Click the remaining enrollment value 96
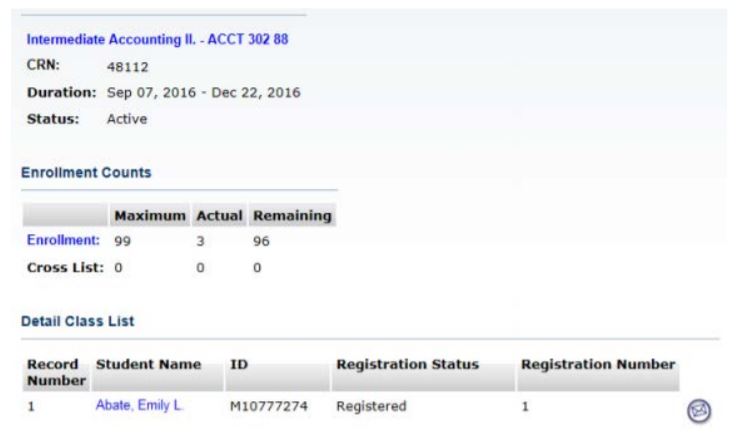 264,241
